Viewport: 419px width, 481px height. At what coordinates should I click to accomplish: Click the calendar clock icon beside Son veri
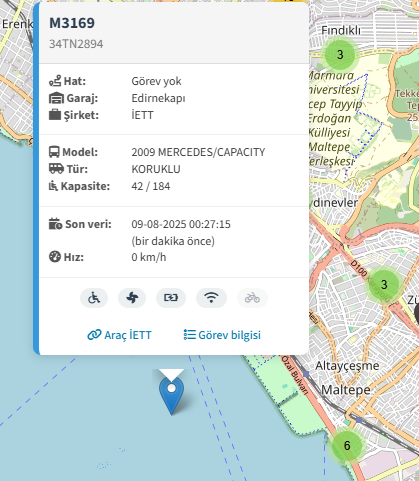[55, 224]
